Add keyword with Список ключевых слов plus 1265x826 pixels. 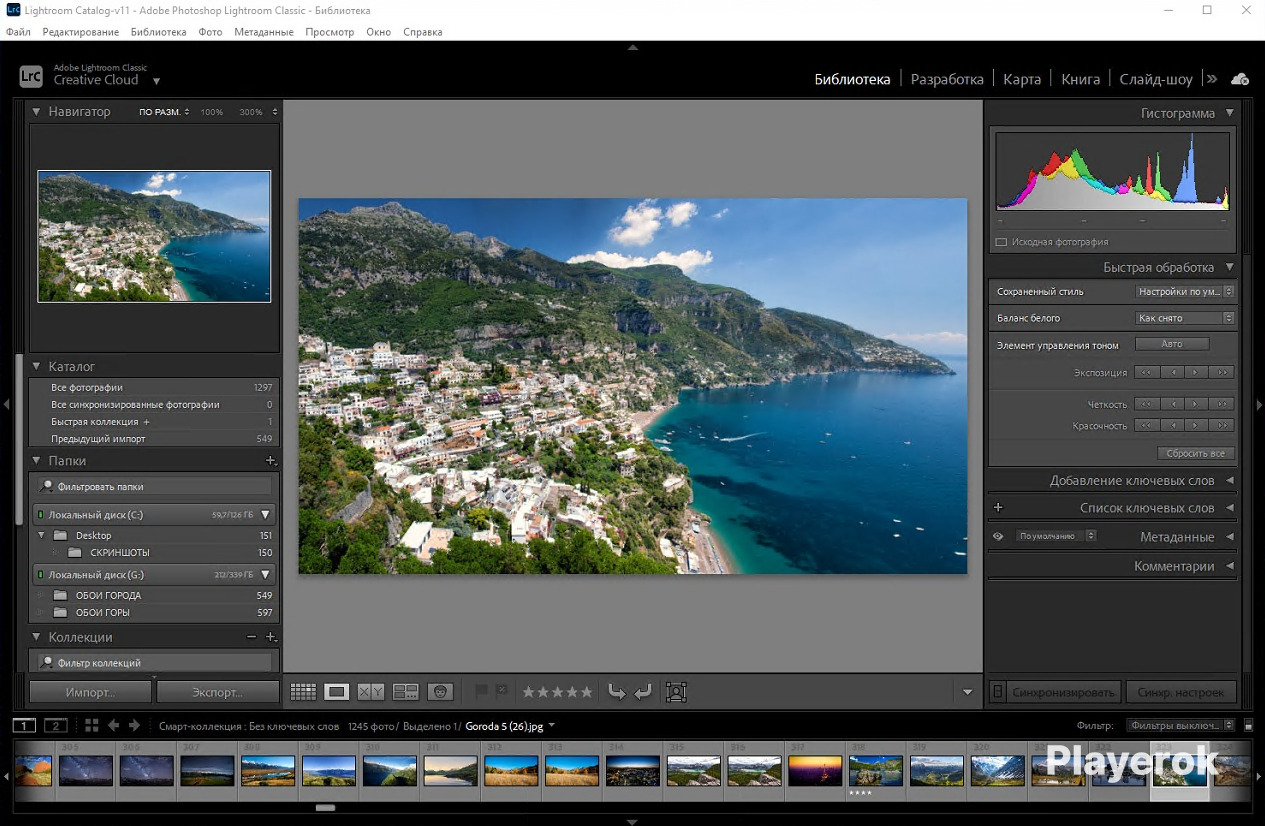click(998, 508)
